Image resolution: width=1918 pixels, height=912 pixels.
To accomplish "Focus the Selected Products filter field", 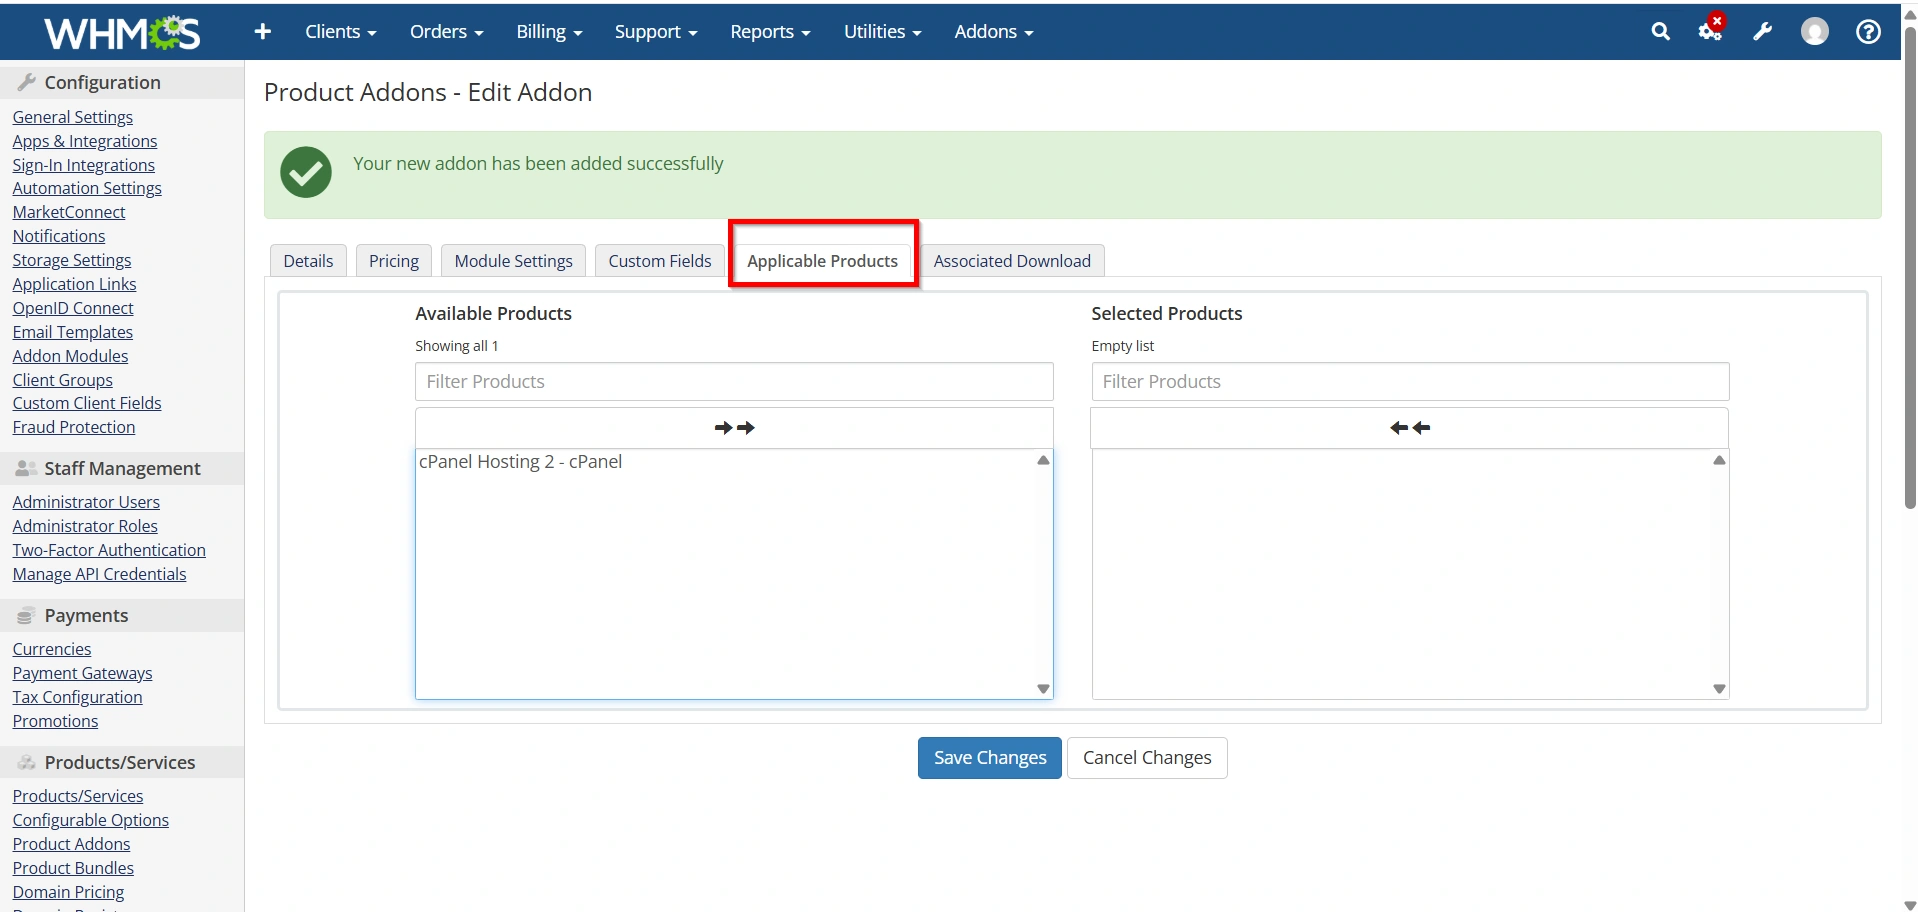I will 1410,382.
